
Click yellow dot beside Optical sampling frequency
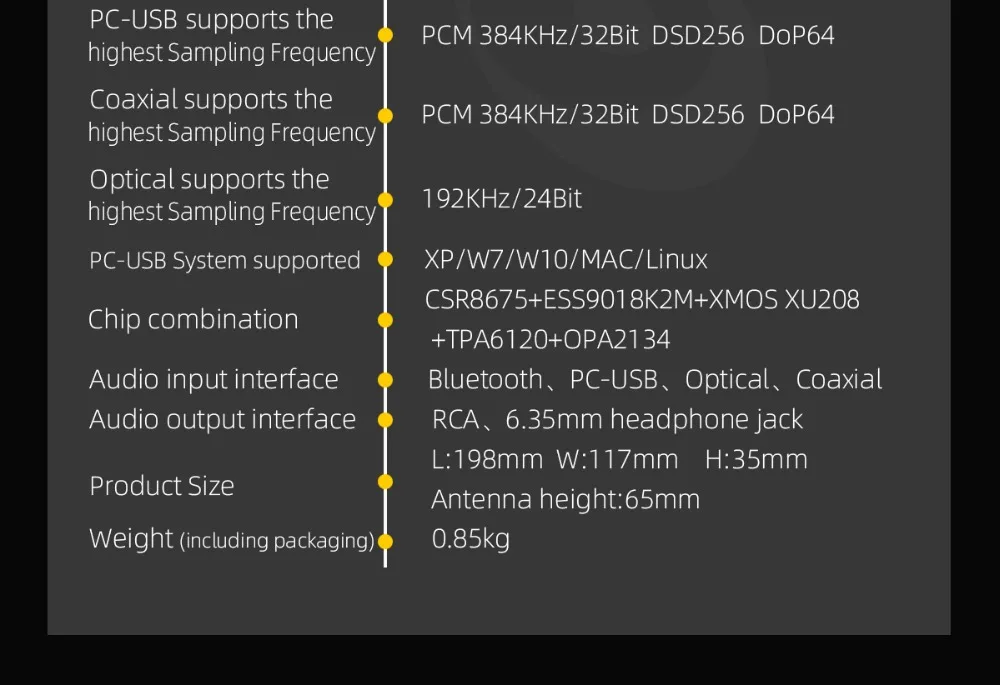click(x=385, y=200)
